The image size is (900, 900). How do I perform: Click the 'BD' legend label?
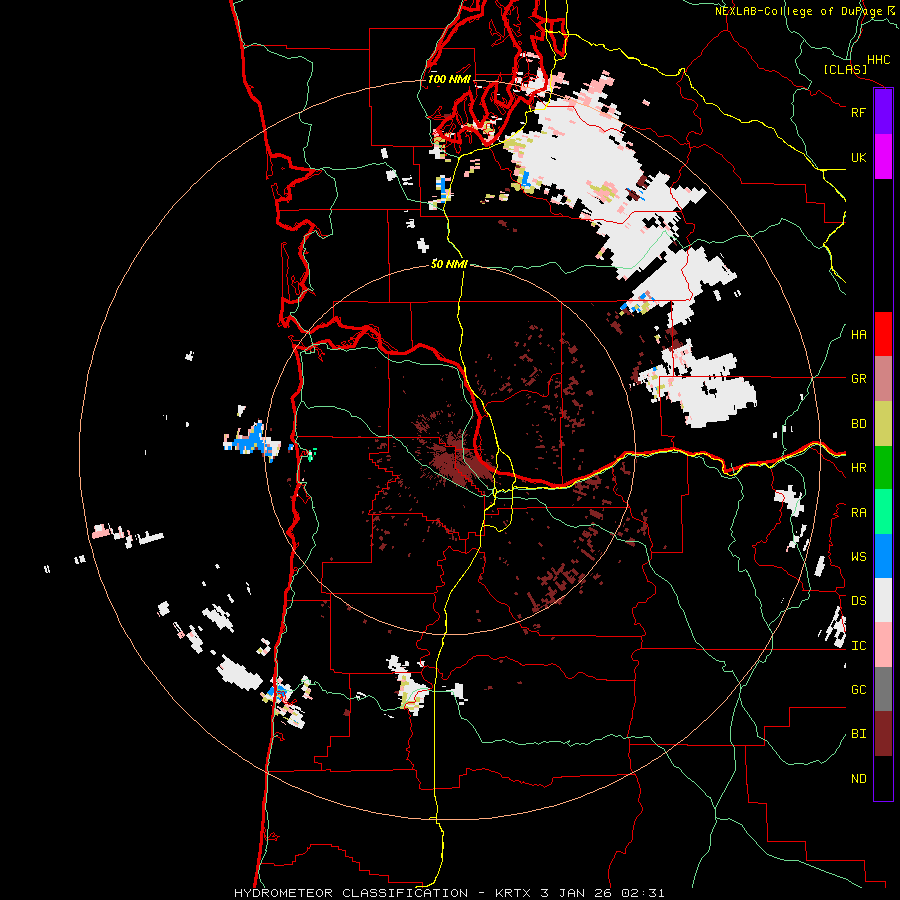click(858, 424)
